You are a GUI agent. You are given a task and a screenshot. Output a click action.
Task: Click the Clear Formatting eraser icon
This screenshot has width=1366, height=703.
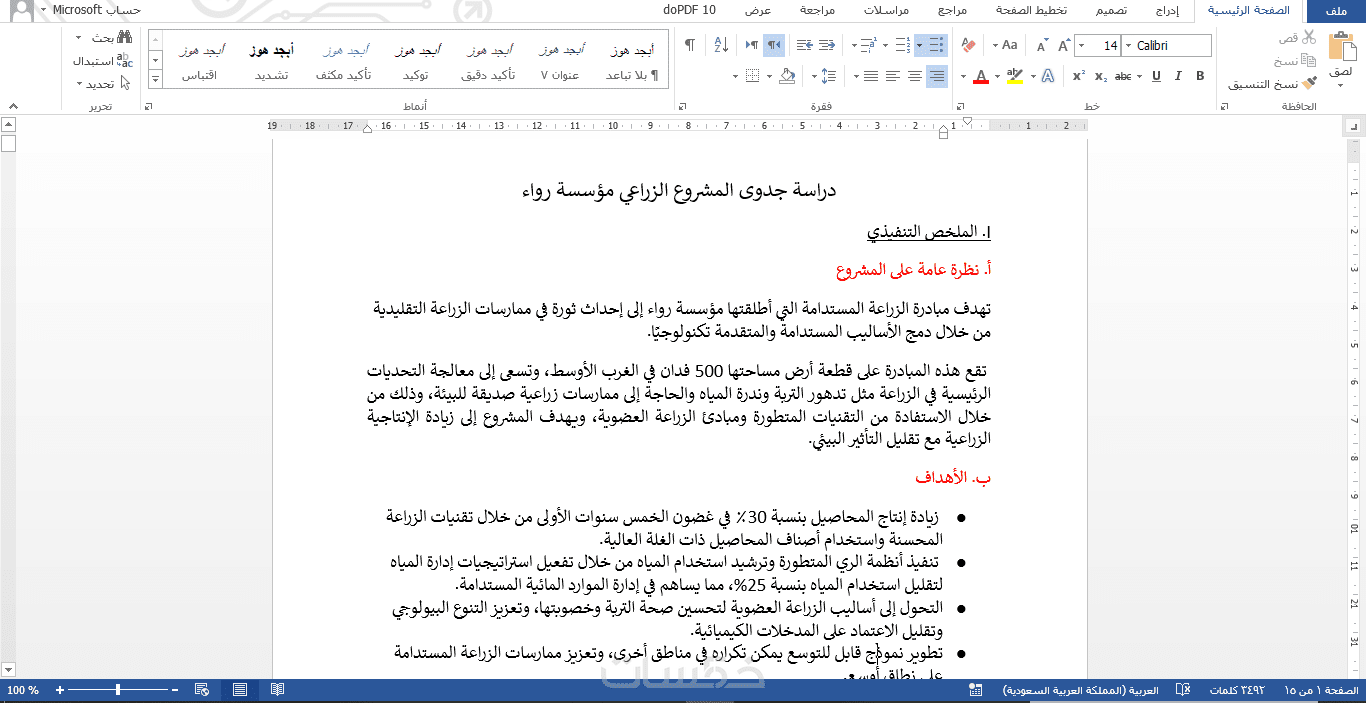968,45
